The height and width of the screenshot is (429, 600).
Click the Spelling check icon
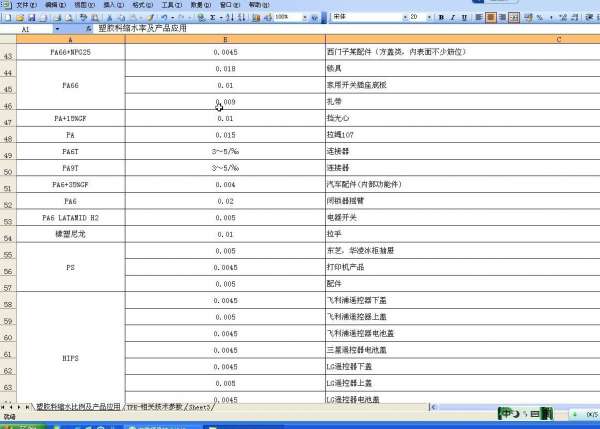(x=83, y=17)
